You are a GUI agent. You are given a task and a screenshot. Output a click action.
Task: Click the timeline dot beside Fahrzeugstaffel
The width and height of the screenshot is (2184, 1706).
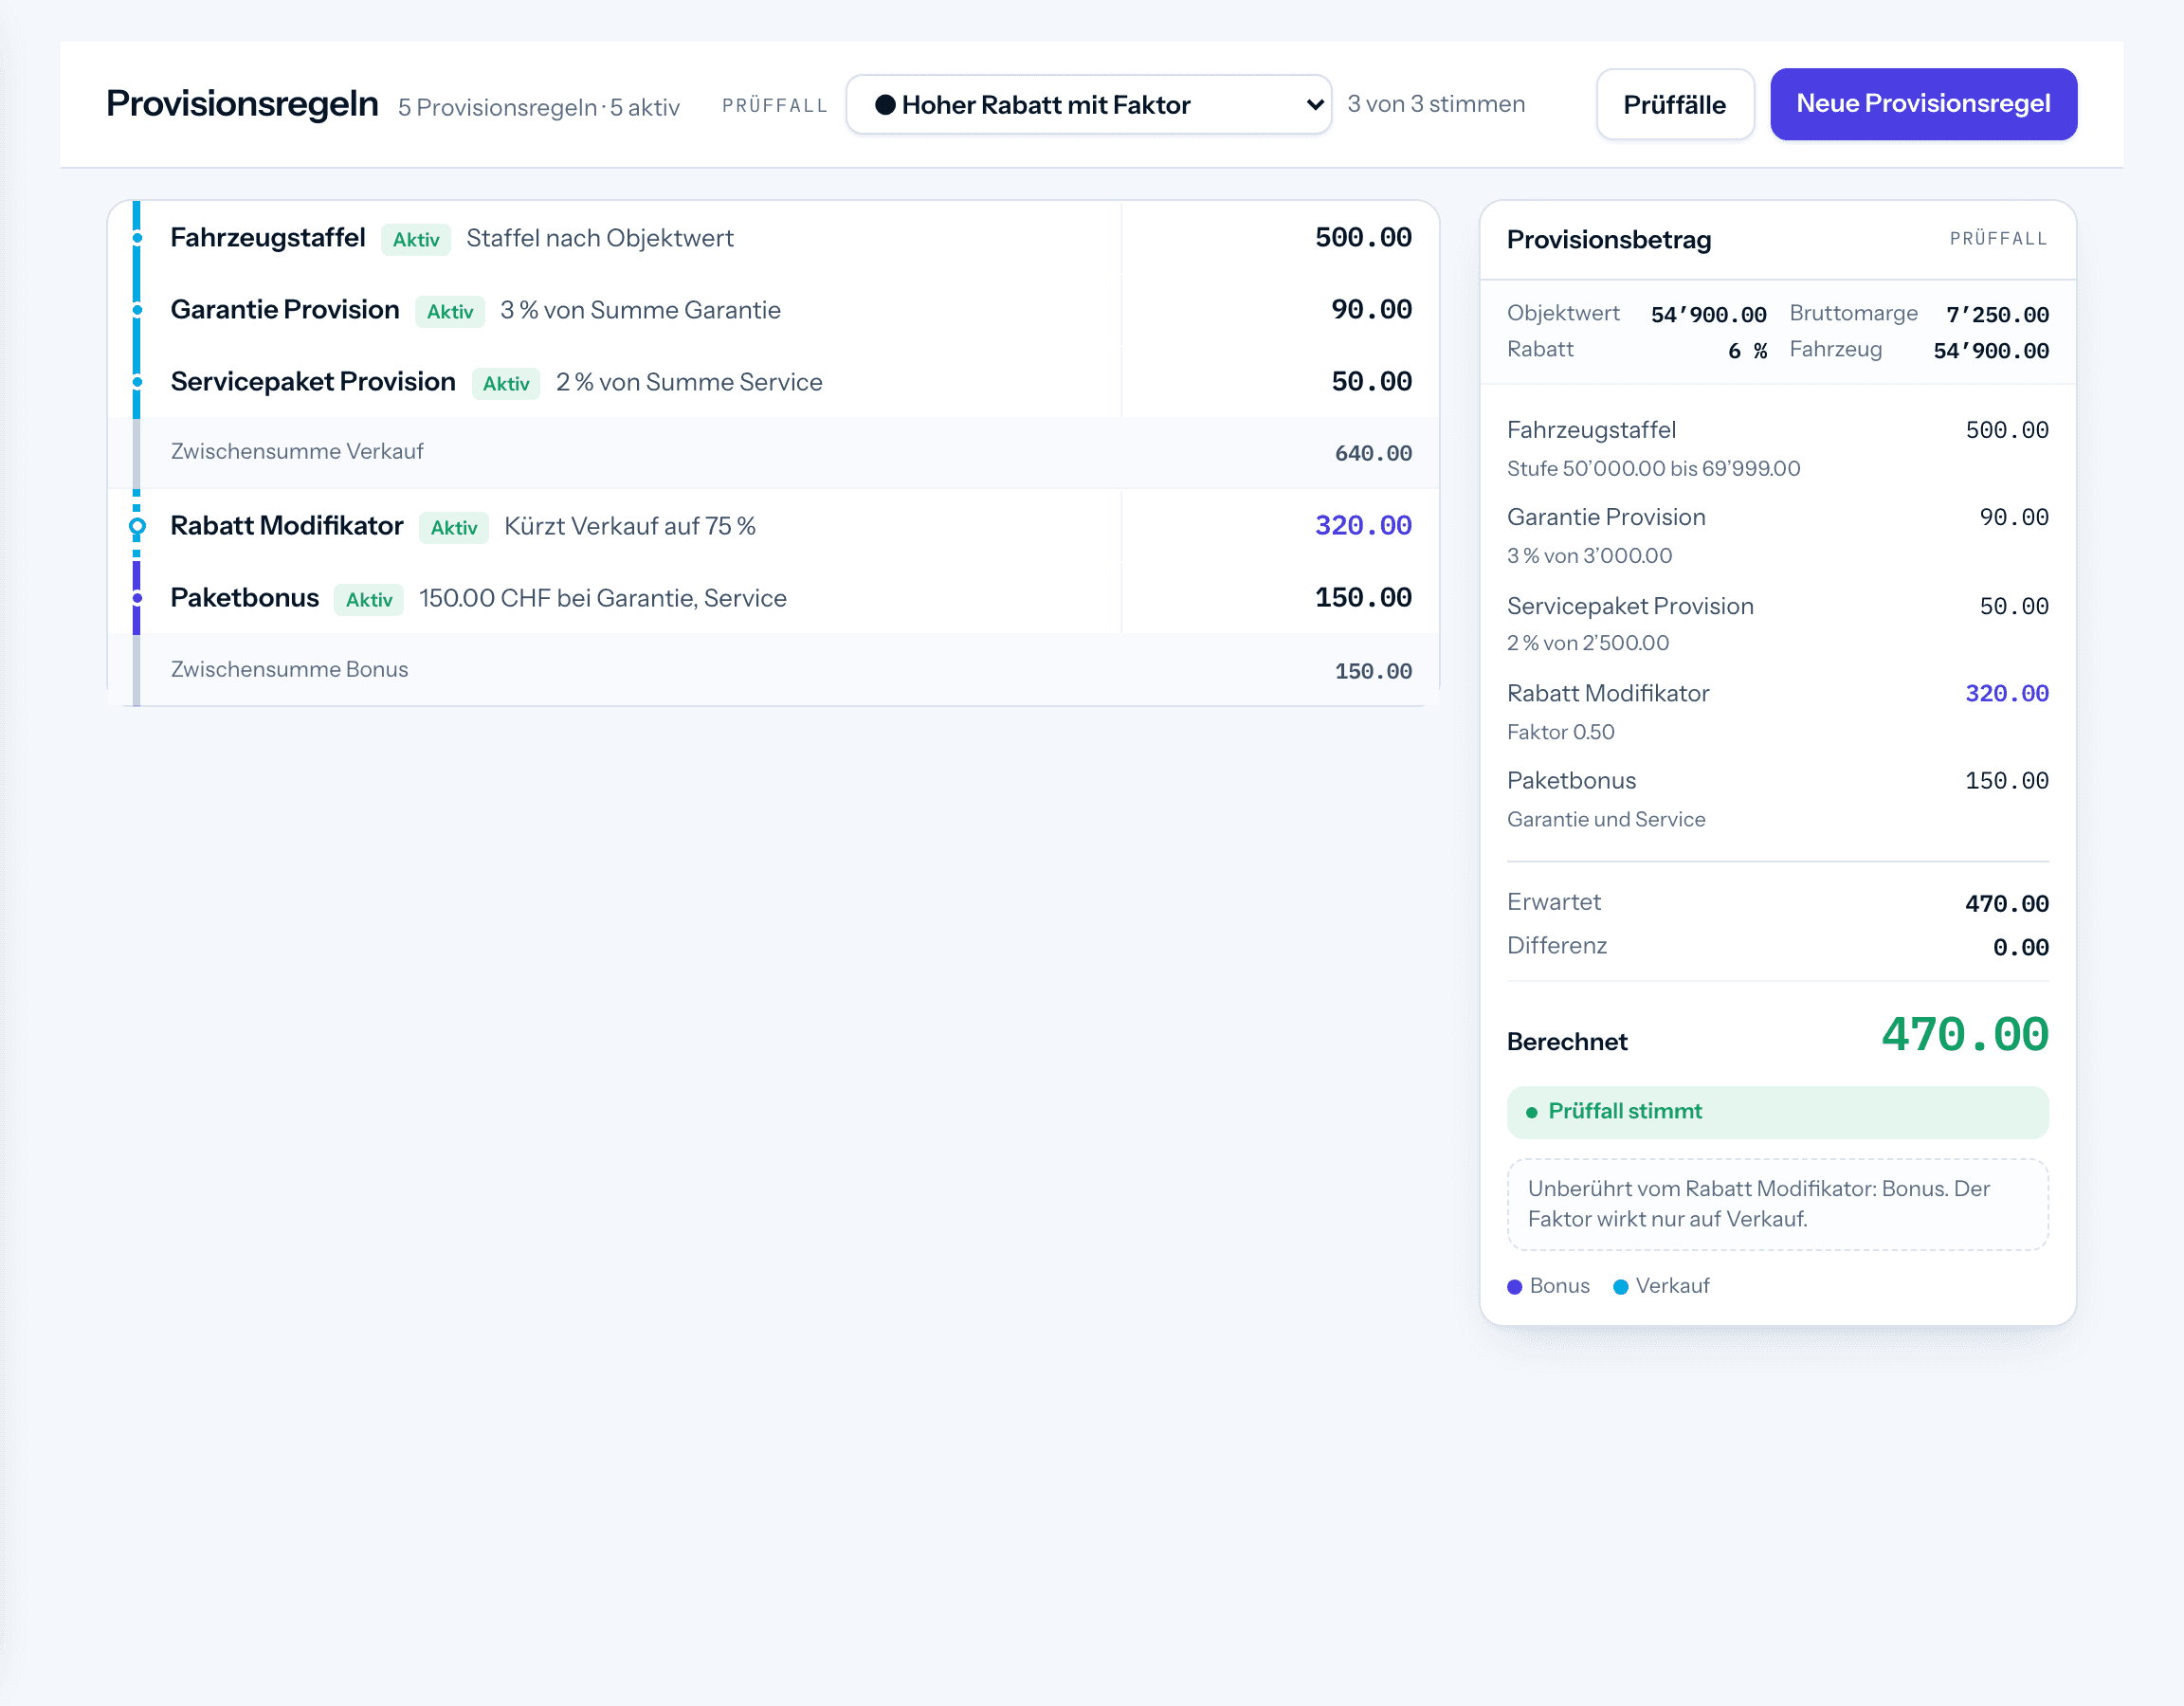(137, 238)
